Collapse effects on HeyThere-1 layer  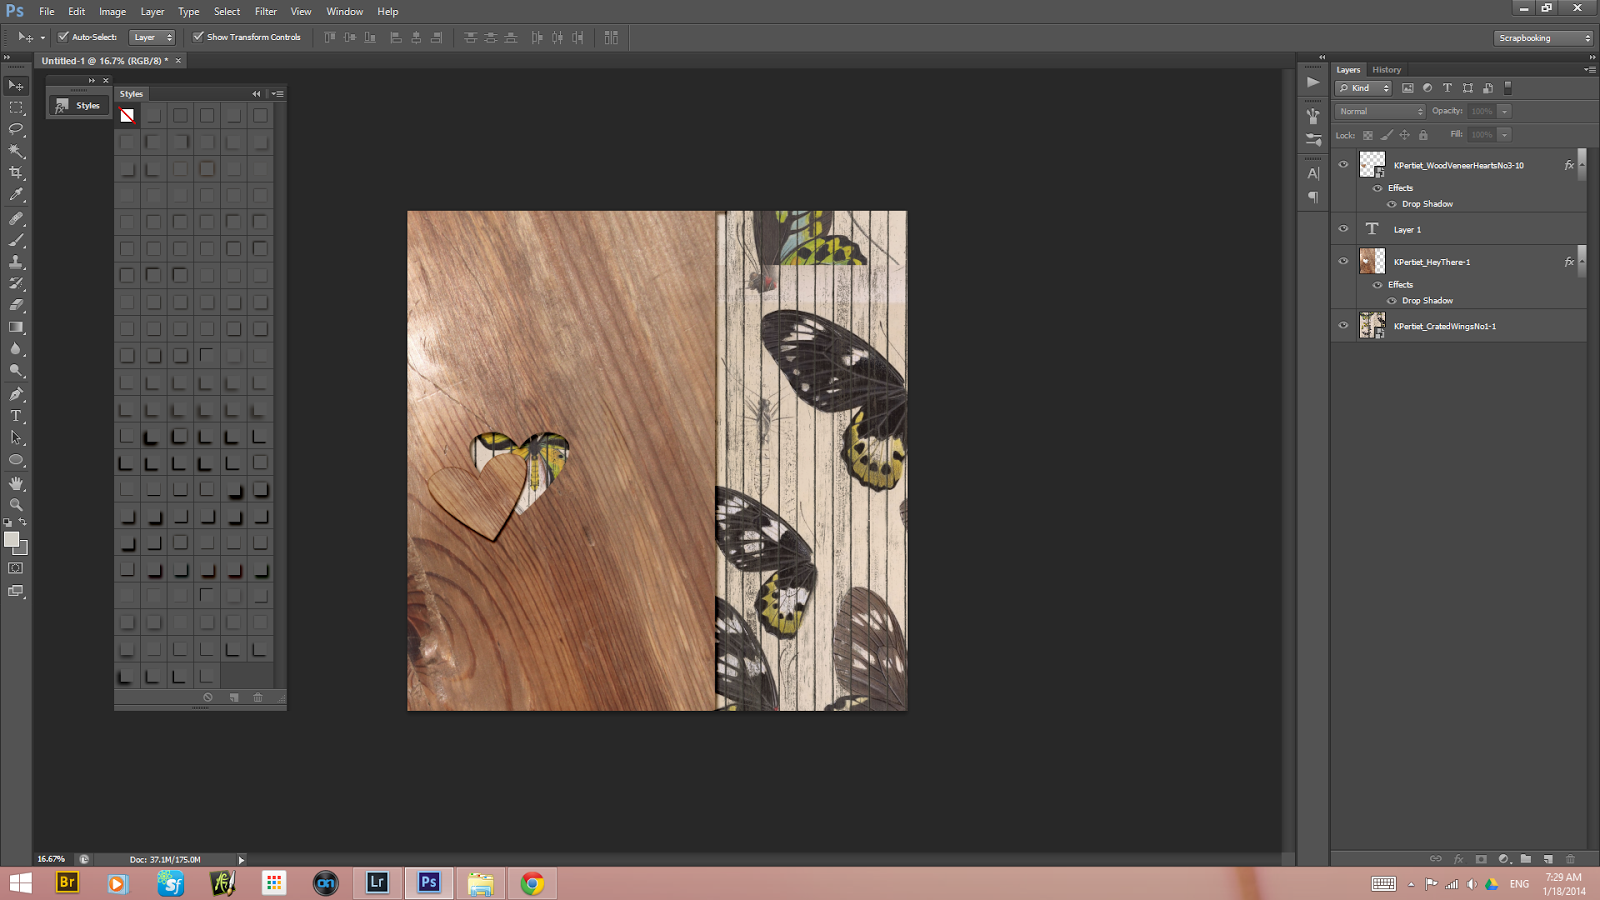(1581, 261)
